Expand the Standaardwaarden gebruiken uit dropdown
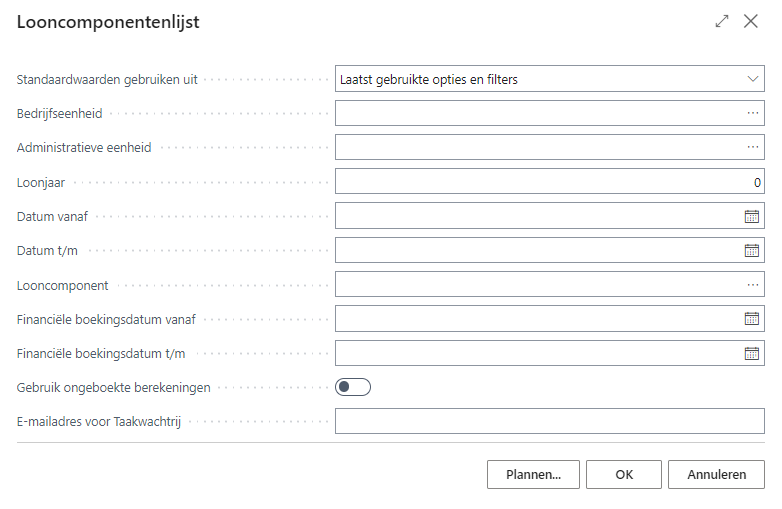Image resolution: width=782 pixels, height=509 pixels. pos(753,78)
